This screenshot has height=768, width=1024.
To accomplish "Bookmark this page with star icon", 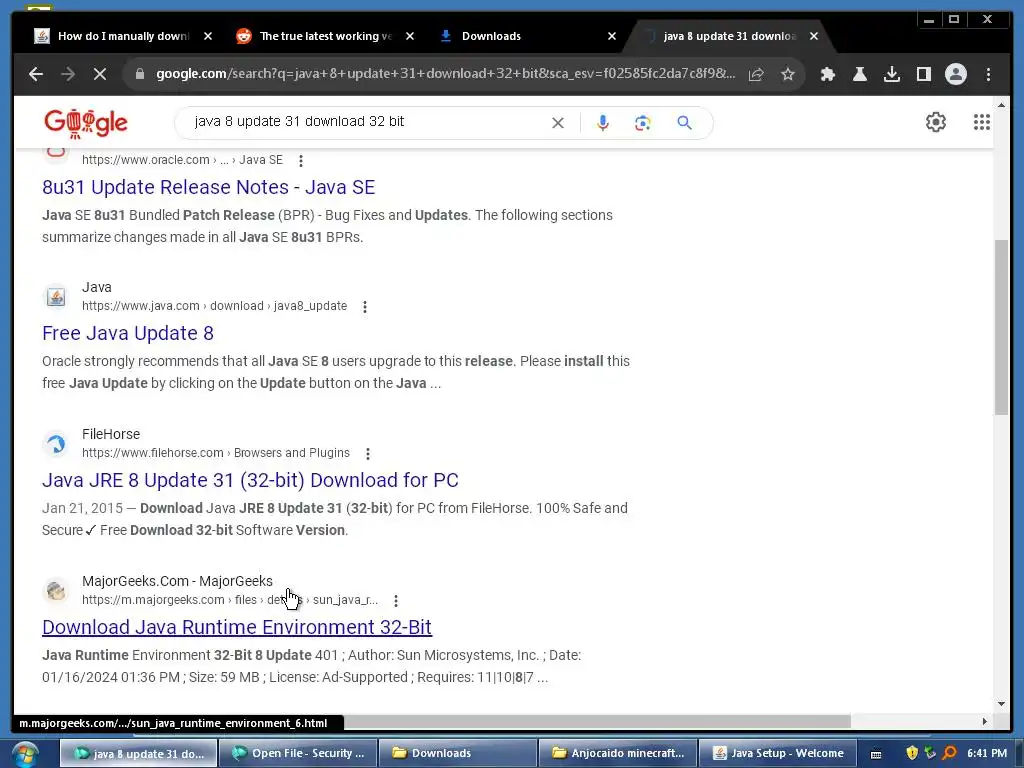I will (x=788, y=74).
